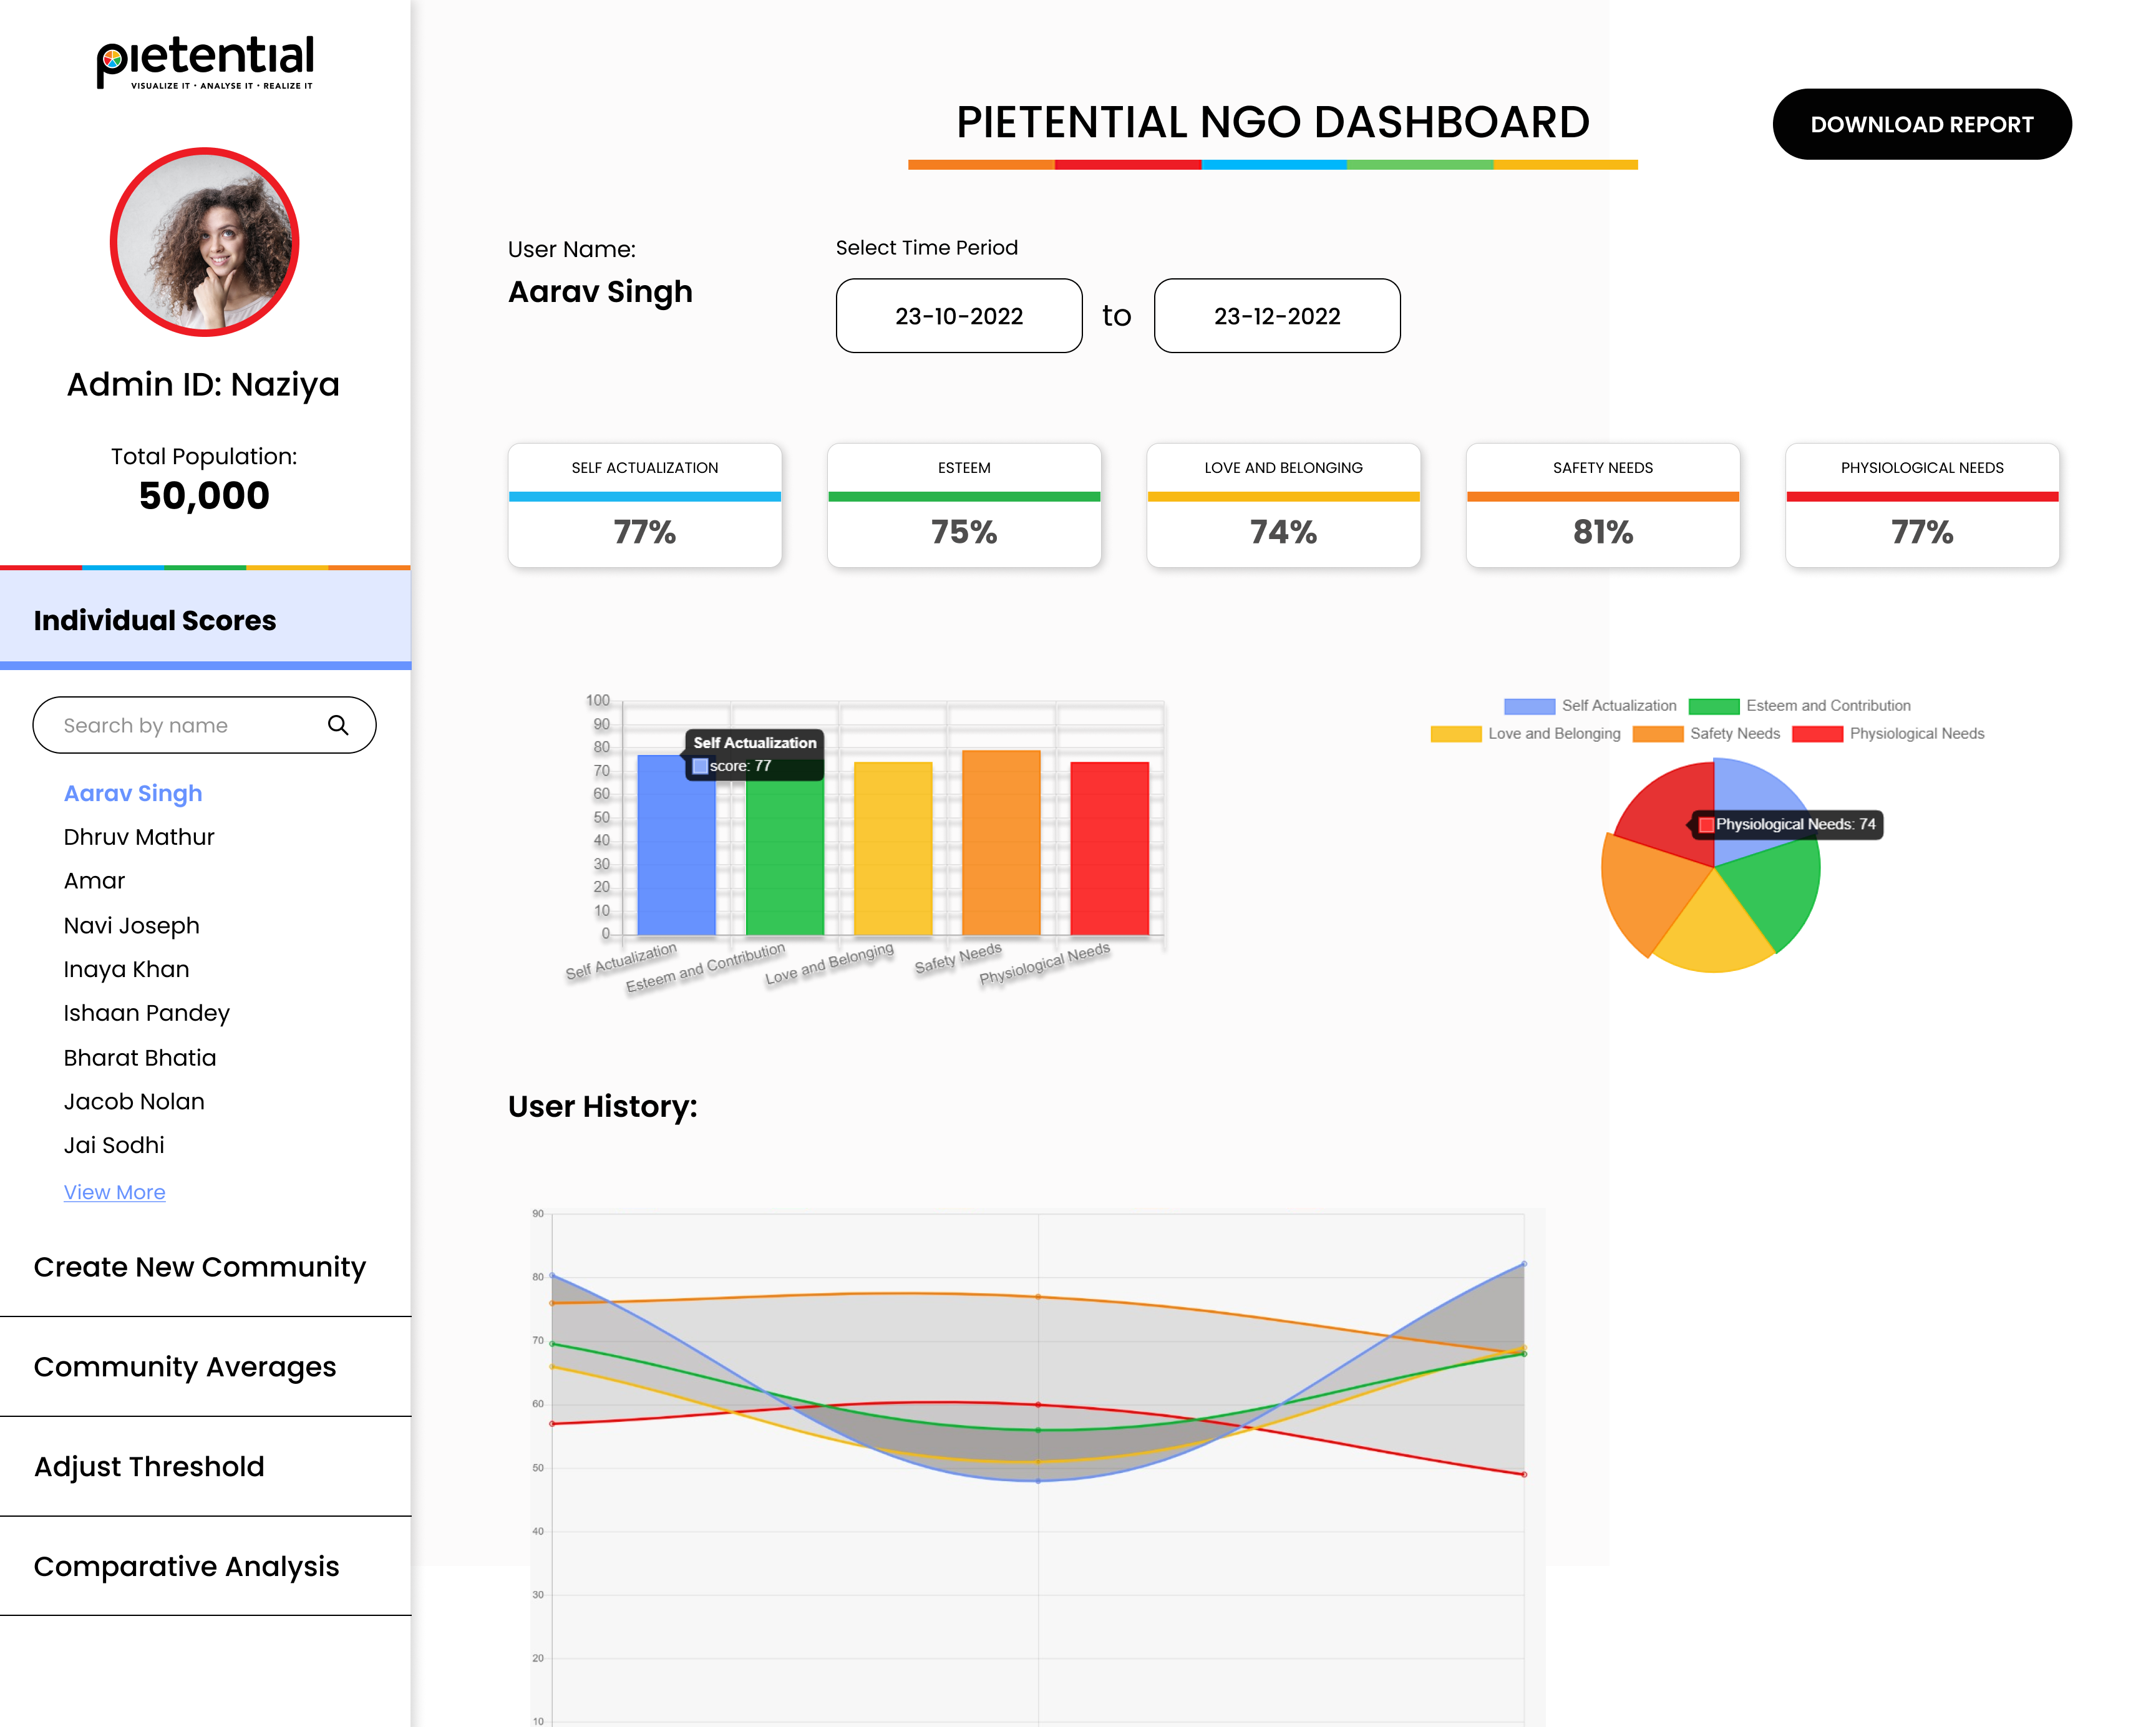Click the Self Actualization 77% card
2156x1727 pixels.
tap(645, 505)
